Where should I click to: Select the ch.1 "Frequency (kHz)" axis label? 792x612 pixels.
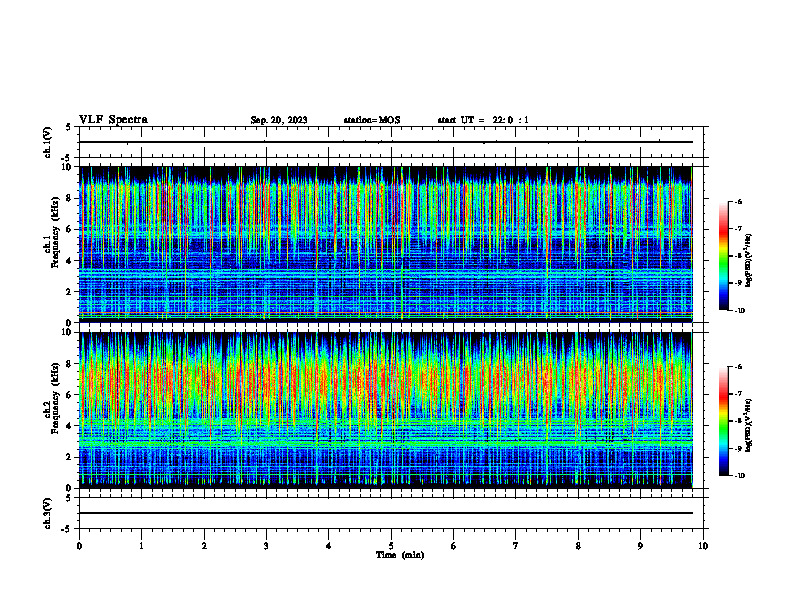click(x=55, y=232)
